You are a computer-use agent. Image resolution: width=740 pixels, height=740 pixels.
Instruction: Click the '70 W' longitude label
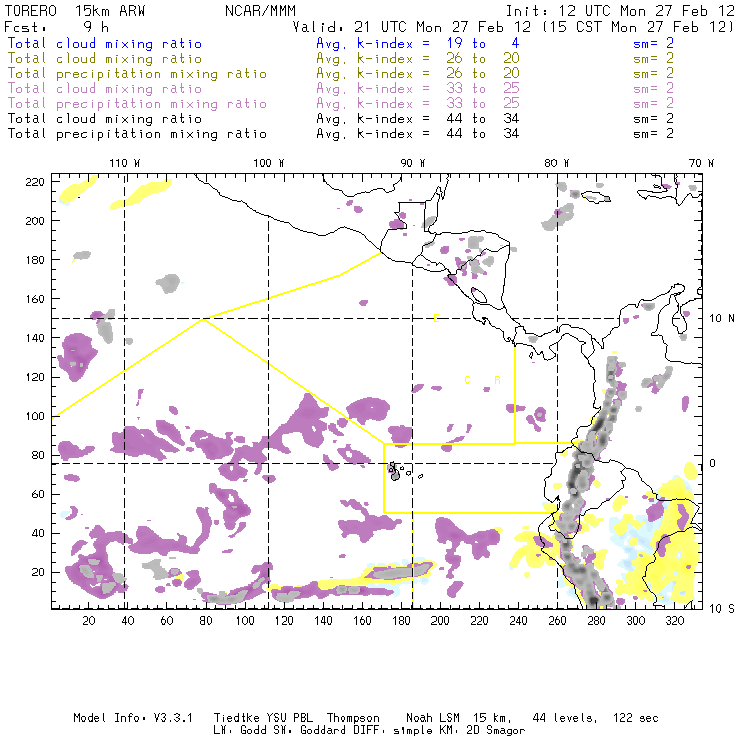coord(701,163)
